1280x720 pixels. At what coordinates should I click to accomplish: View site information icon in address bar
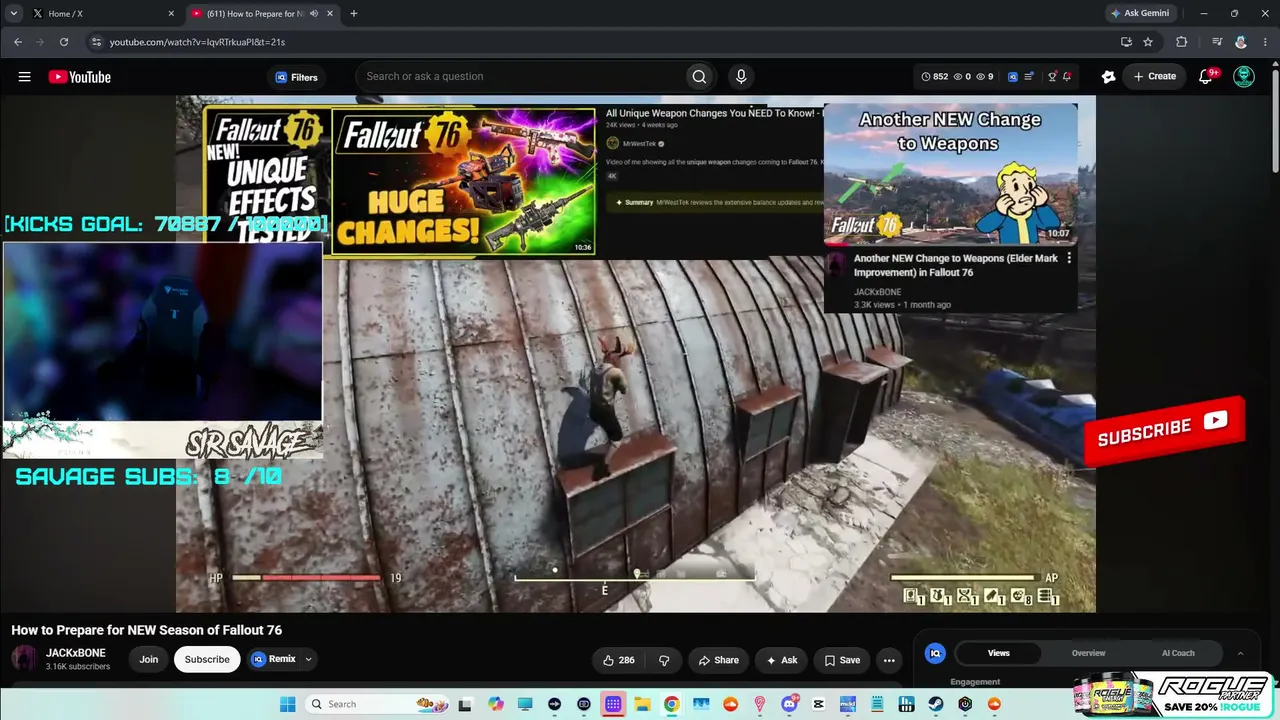(x=96, y=42)
